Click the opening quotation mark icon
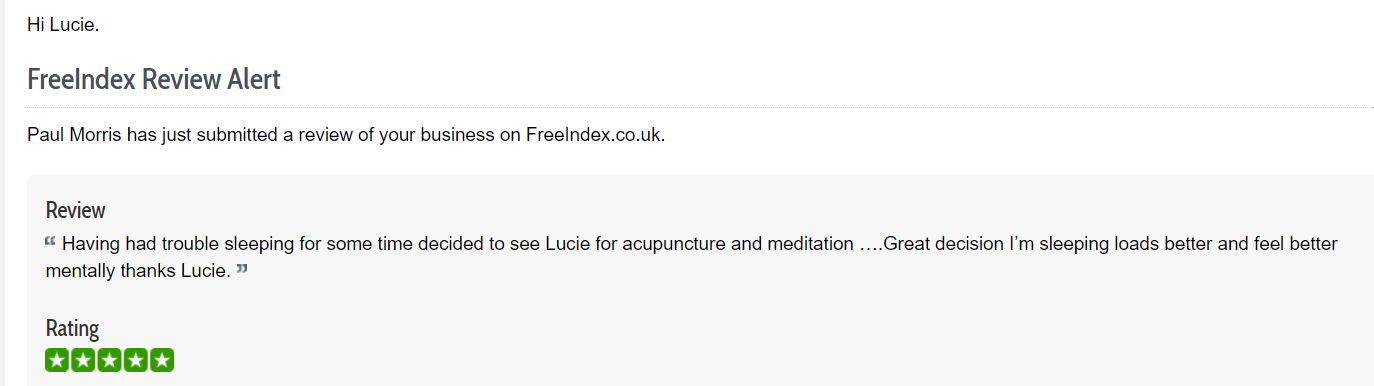The image size is (1374, 386). click(x=51, y=242)
